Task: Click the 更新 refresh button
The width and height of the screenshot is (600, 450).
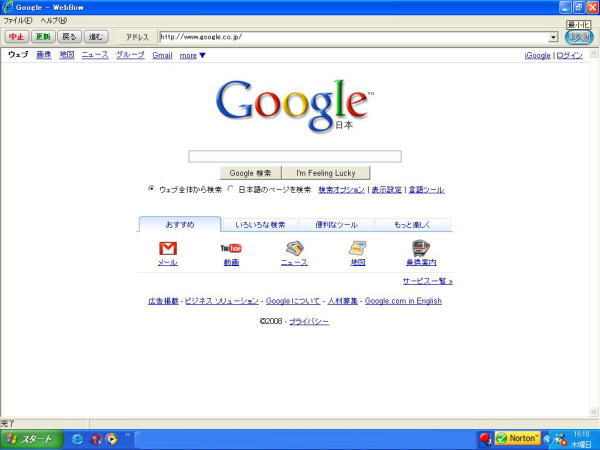Action: click(x=43, y=37)
